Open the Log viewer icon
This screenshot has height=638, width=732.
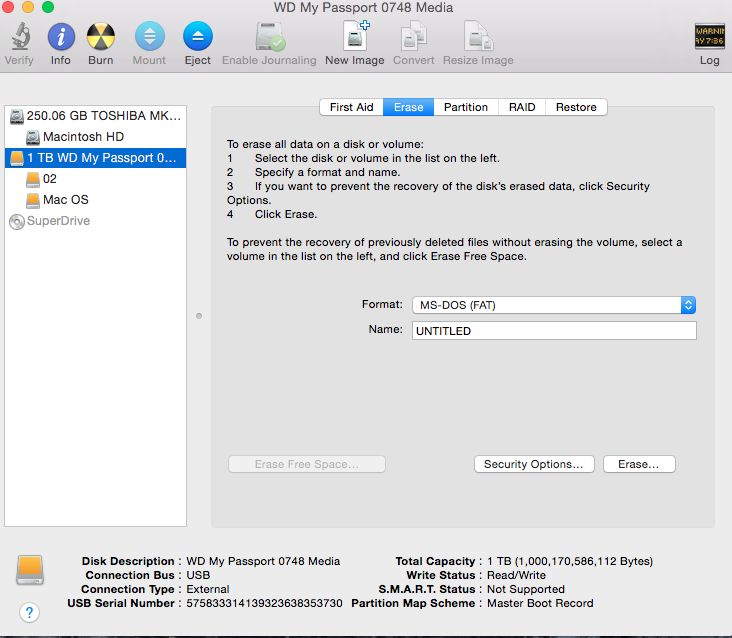pyautogui.click(x=710, y=36)
